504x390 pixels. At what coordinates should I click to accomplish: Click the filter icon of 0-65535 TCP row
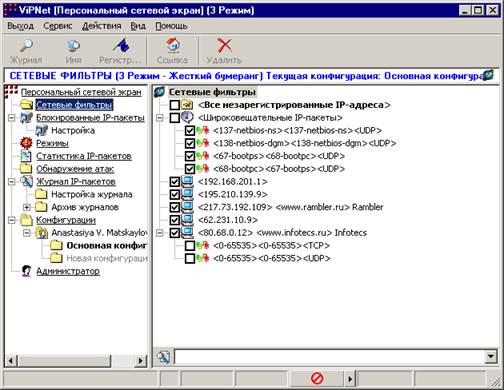[x=203, y=246]
